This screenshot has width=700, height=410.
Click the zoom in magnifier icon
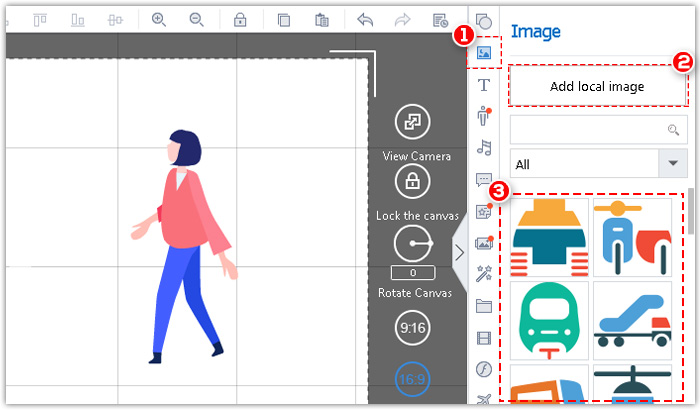click(x=158, y=20)
